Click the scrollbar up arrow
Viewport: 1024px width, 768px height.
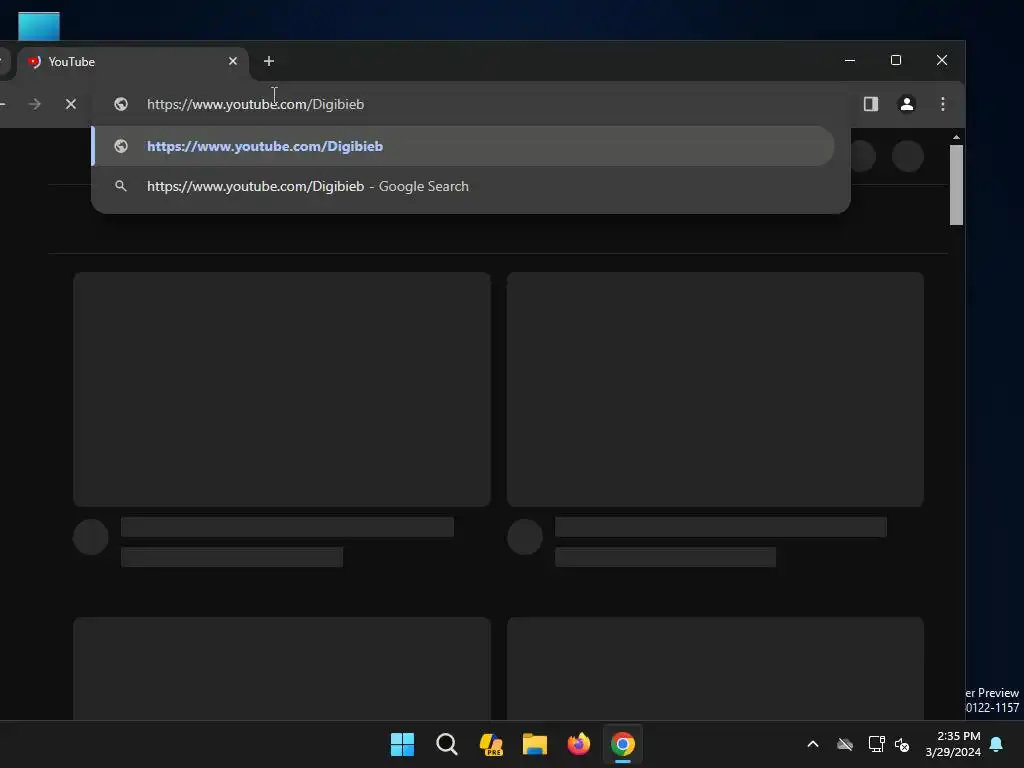pos(956,137)
